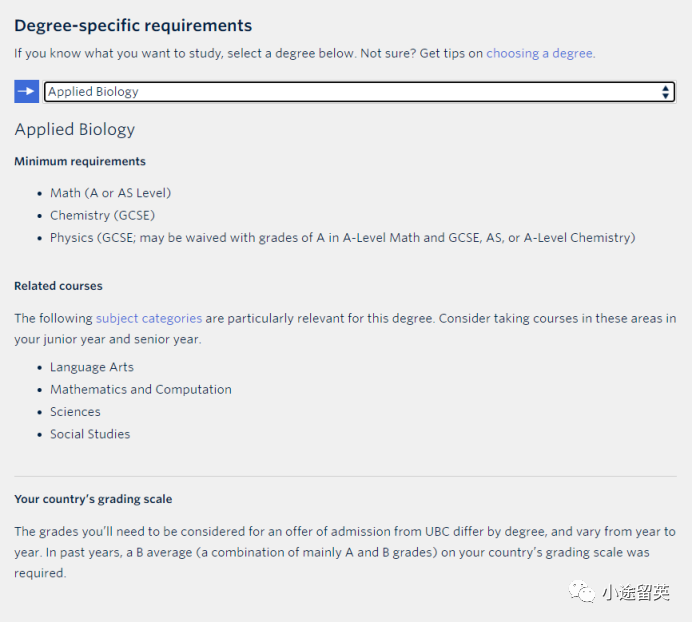Click the blue arrow icon beside degree selector
The width and height of the screenshot is (692, 623).
pyautogui.click(x=26, y=91)
